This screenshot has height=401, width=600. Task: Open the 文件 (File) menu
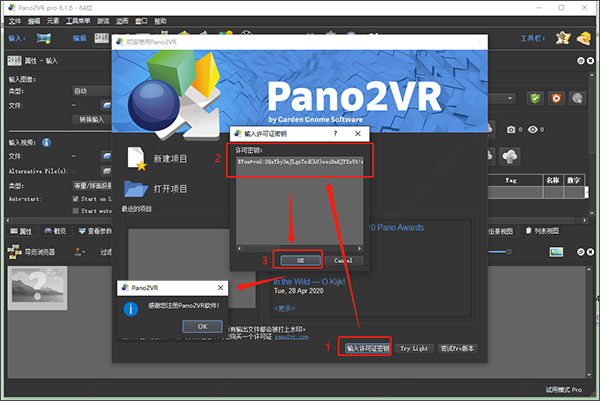(11, 21)
